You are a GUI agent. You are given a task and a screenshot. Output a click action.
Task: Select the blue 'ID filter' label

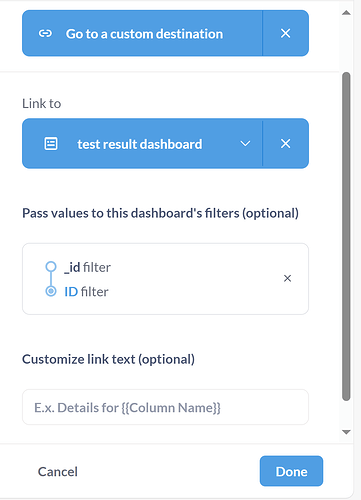(x=86, y=292)
